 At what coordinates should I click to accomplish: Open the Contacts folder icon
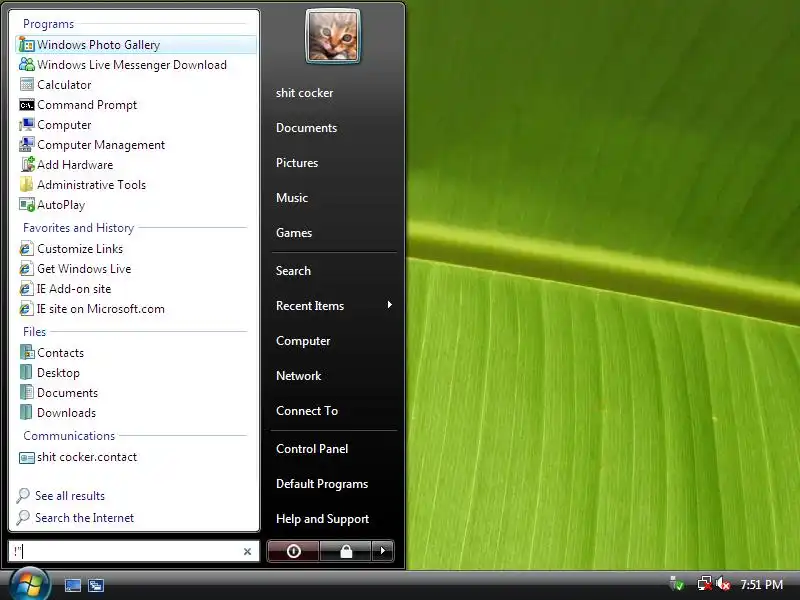point(26,353)
